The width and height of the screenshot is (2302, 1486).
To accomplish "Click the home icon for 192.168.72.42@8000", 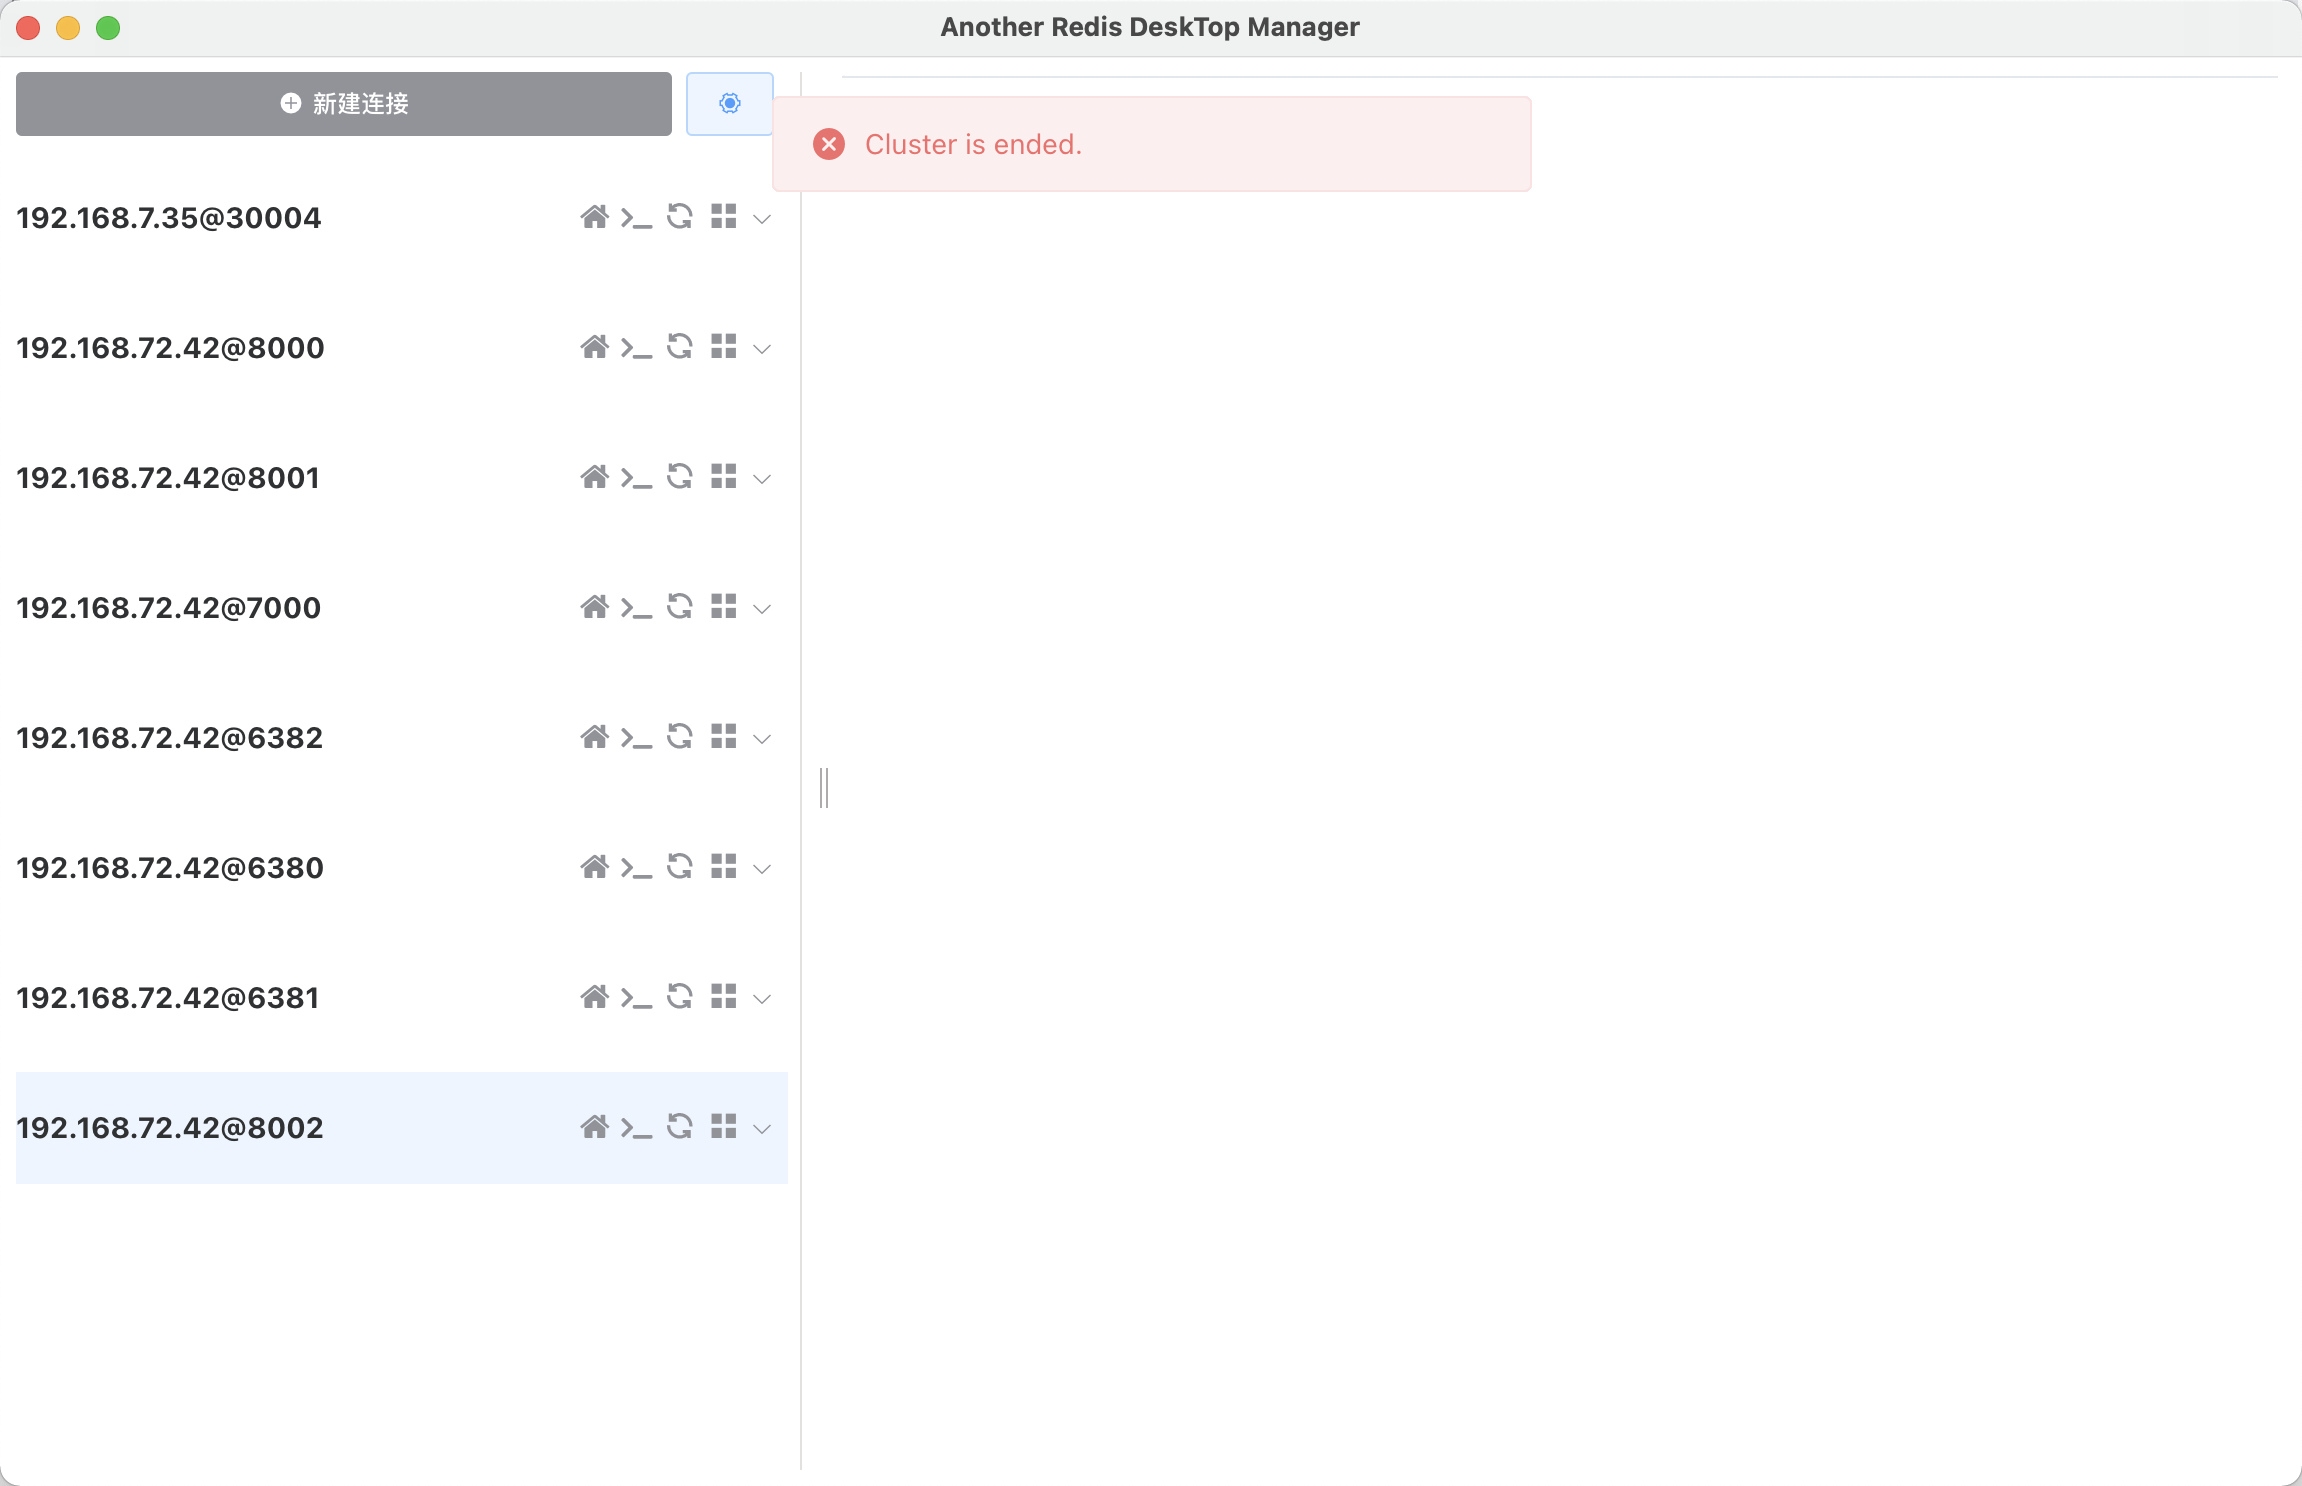I will [x=593, y=347].
